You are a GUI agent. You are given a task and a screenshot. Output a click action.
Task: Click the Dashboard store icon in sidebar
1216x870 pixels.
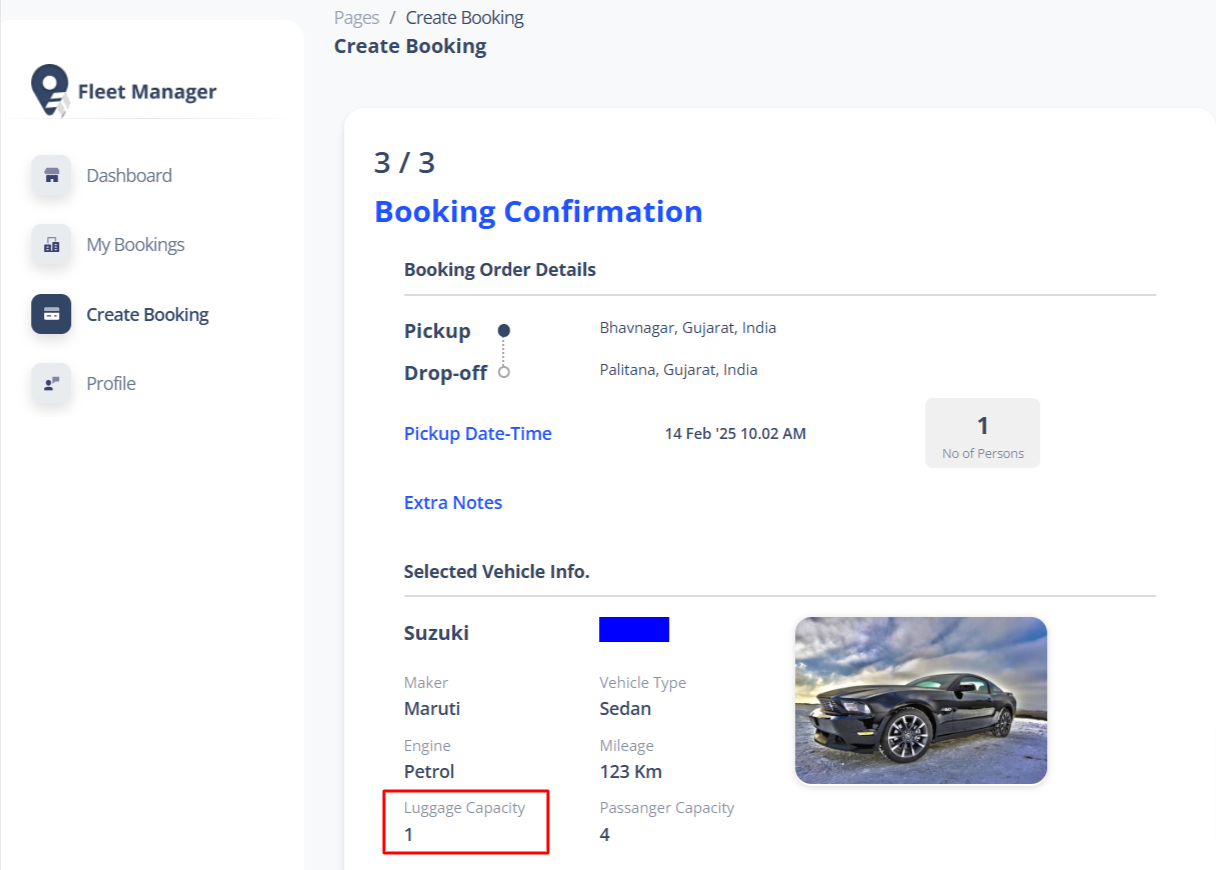pos(51,176)
